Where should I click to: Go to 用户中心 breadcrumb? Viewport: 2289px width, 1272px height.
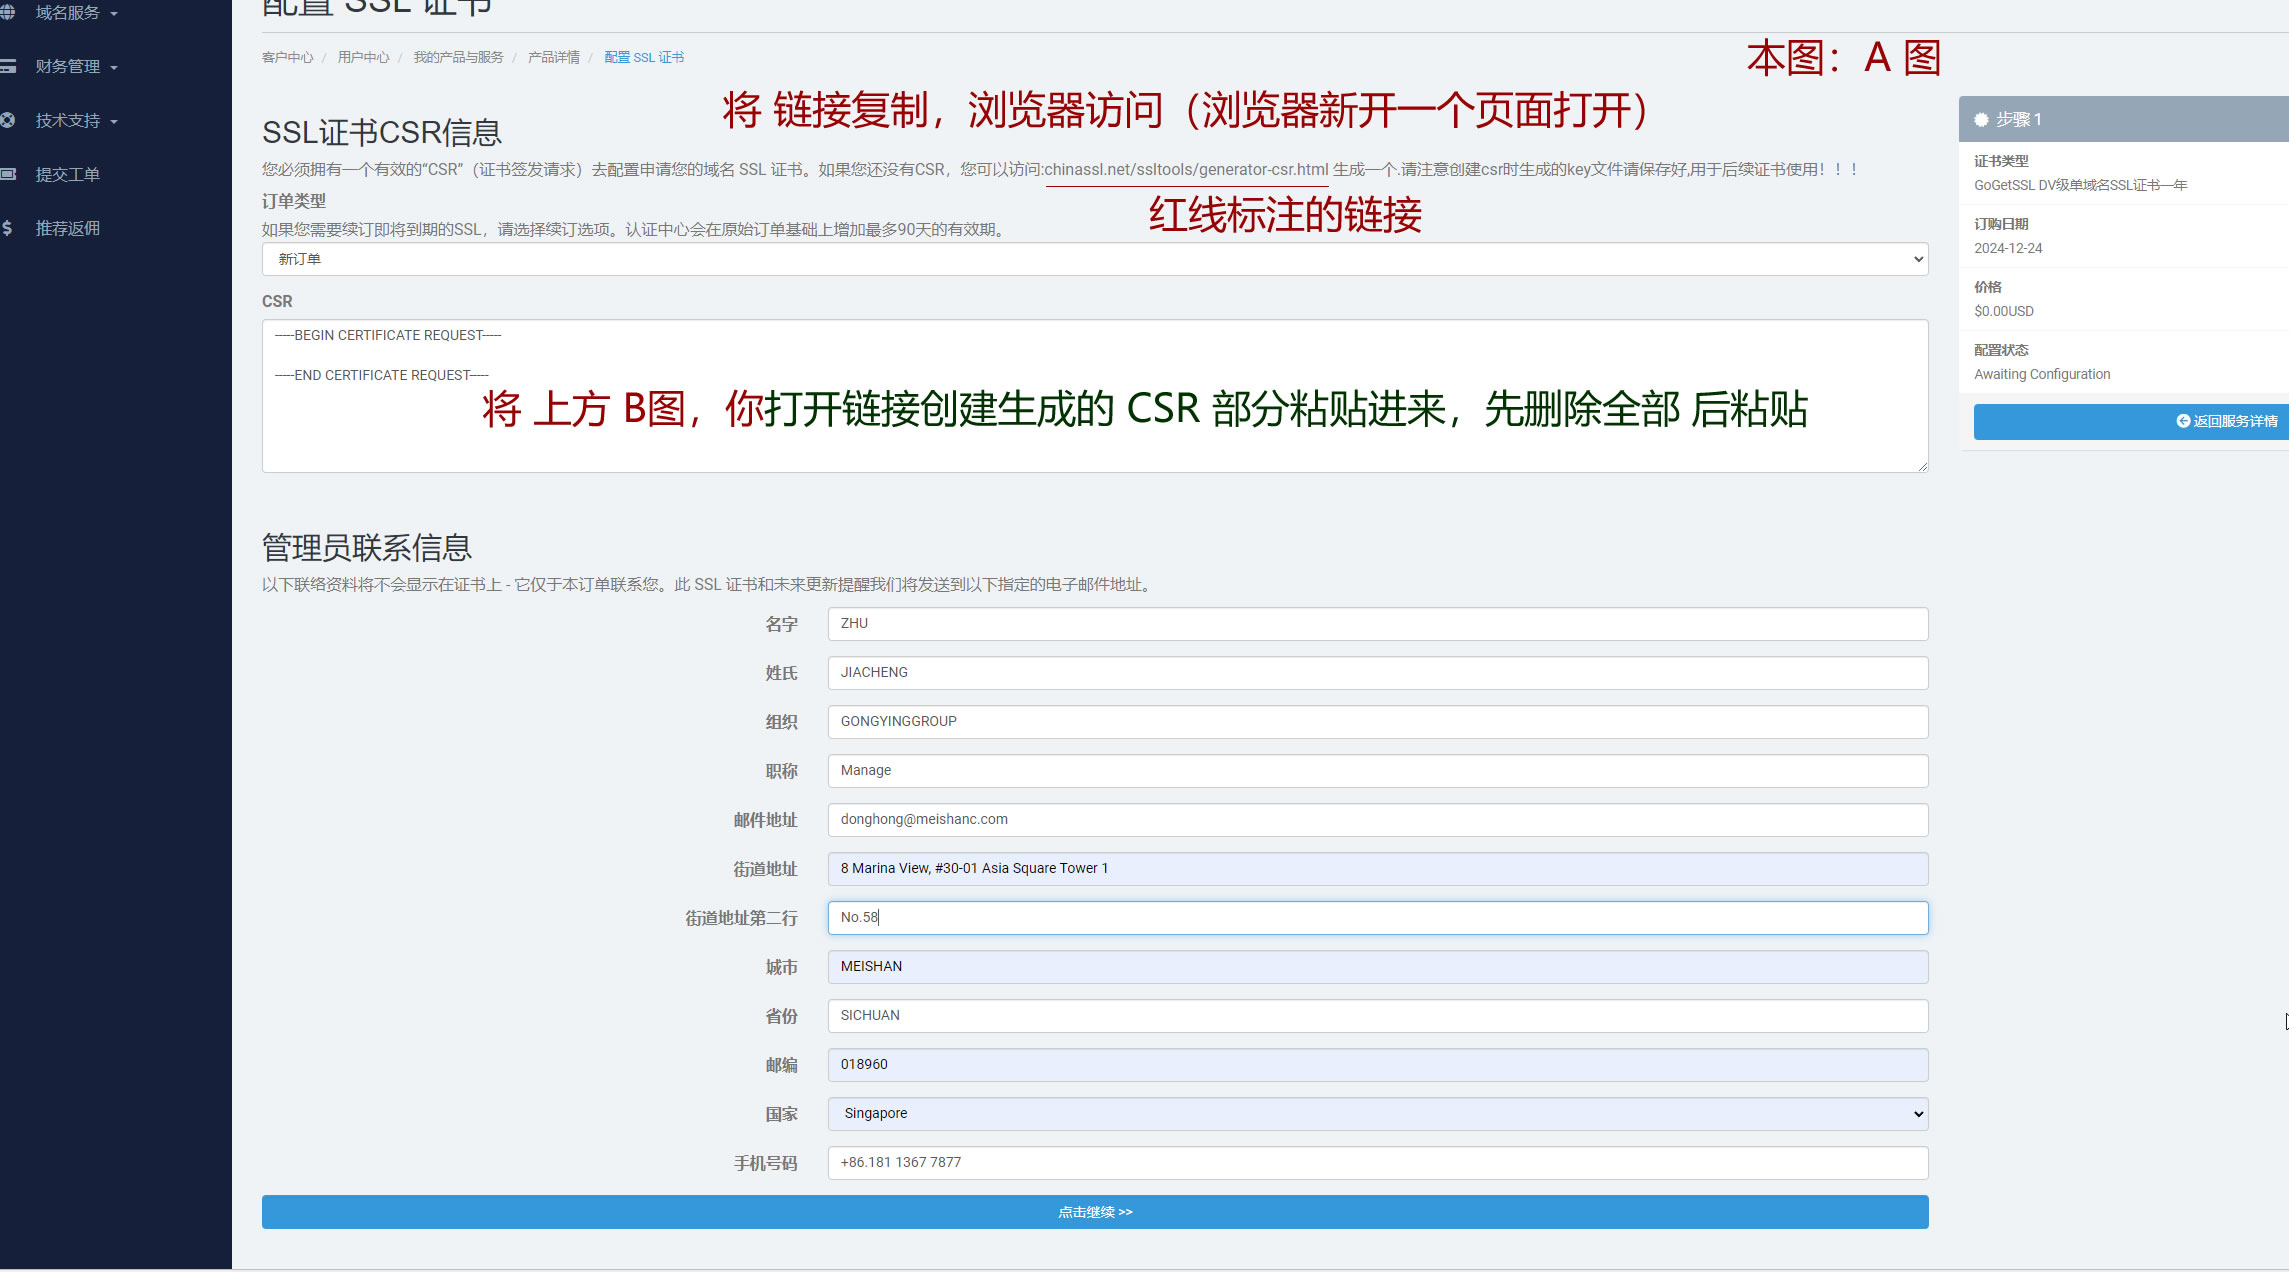tap(363, 57)
